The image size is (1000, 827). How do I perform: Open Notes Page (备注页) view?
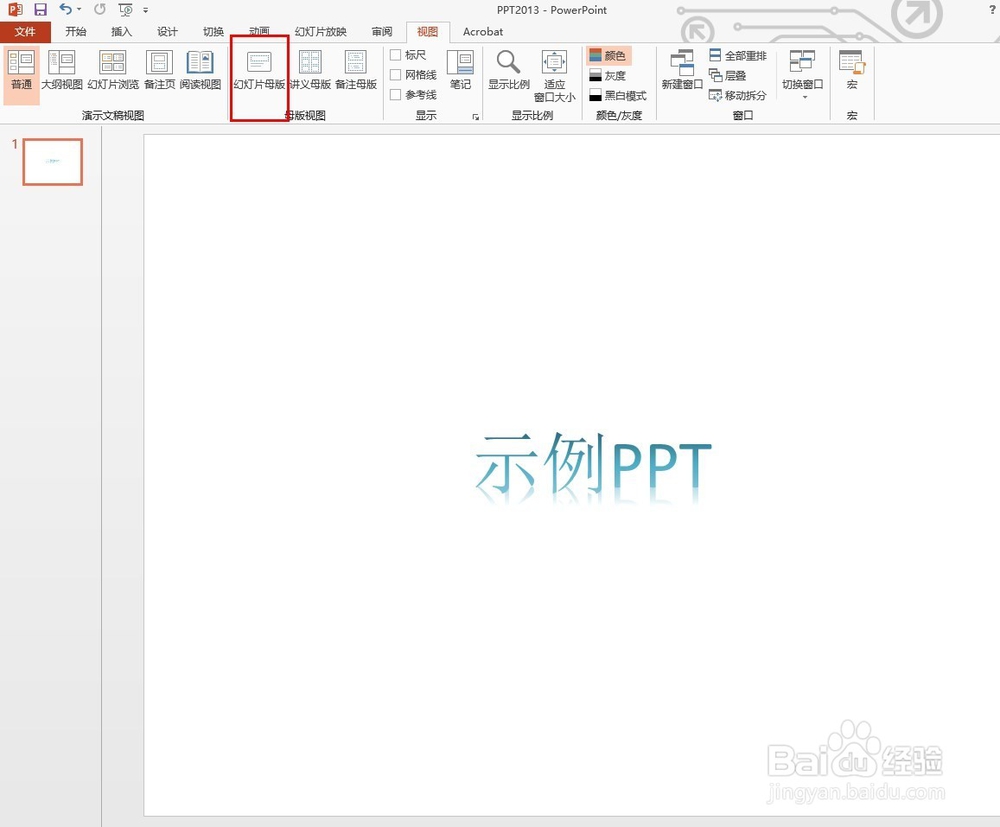(159, 71)
